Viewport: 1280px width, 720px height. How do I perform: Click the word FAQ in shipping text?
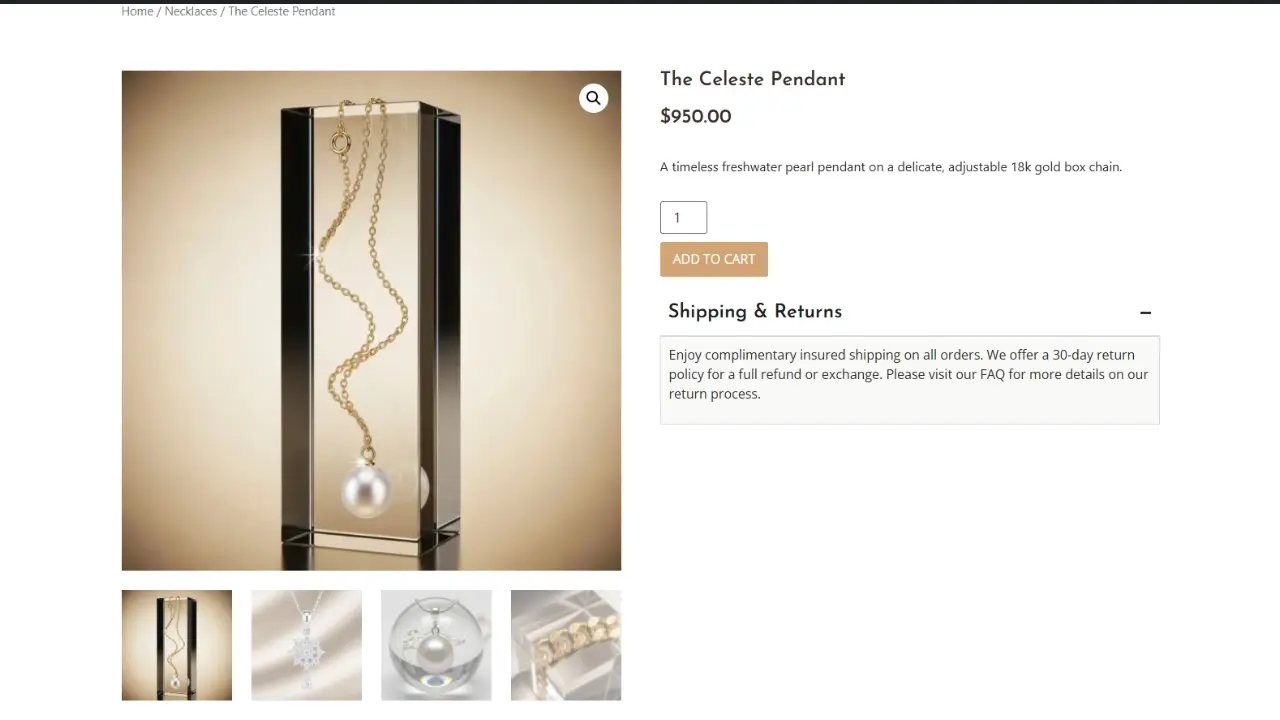pos(992,374)
